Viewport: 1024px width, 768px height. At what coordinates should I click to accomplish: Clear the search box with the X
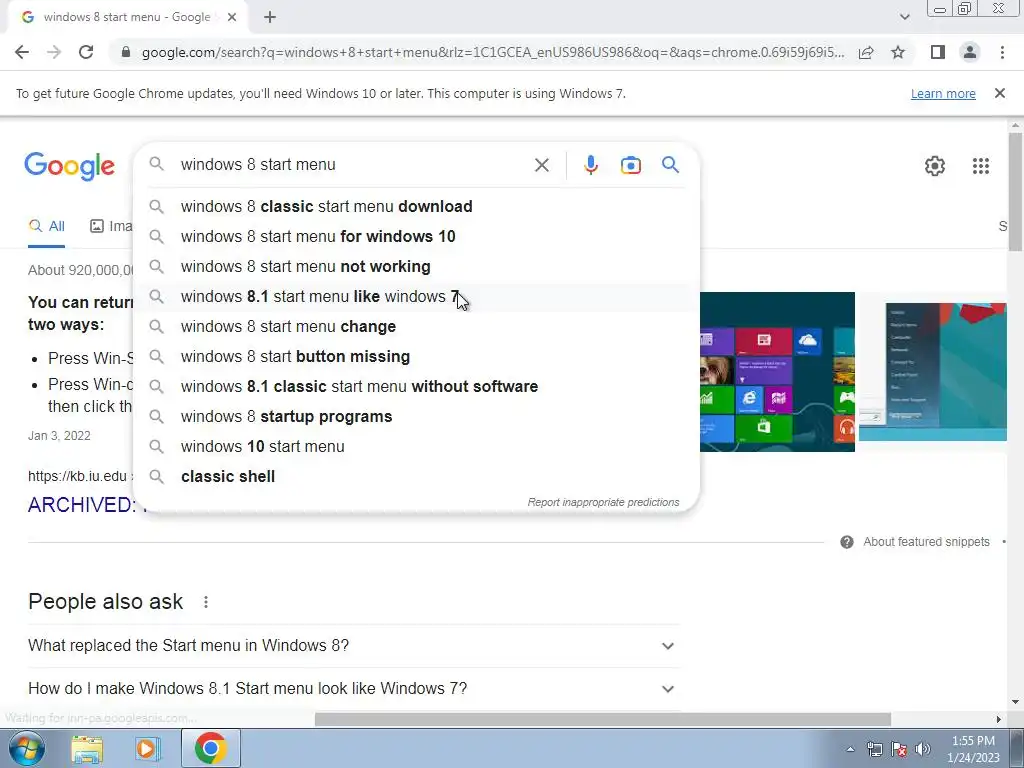pyautogui.click(x=541, y=165)
